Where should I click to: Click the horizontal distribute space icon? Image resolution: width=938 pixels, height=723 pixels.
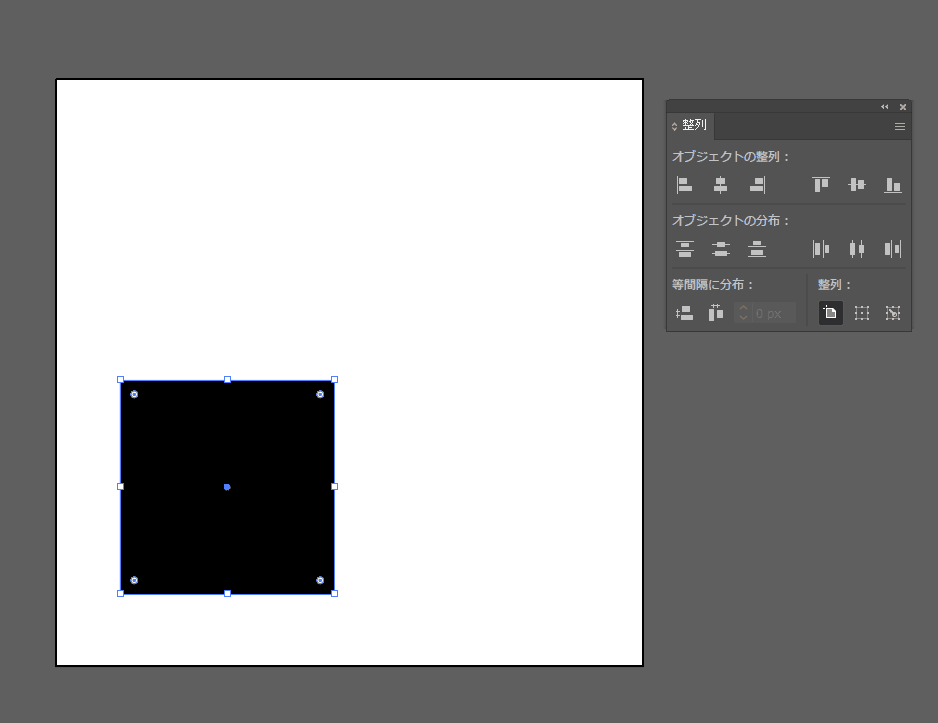pyautogui.click(x=716, y=313)
